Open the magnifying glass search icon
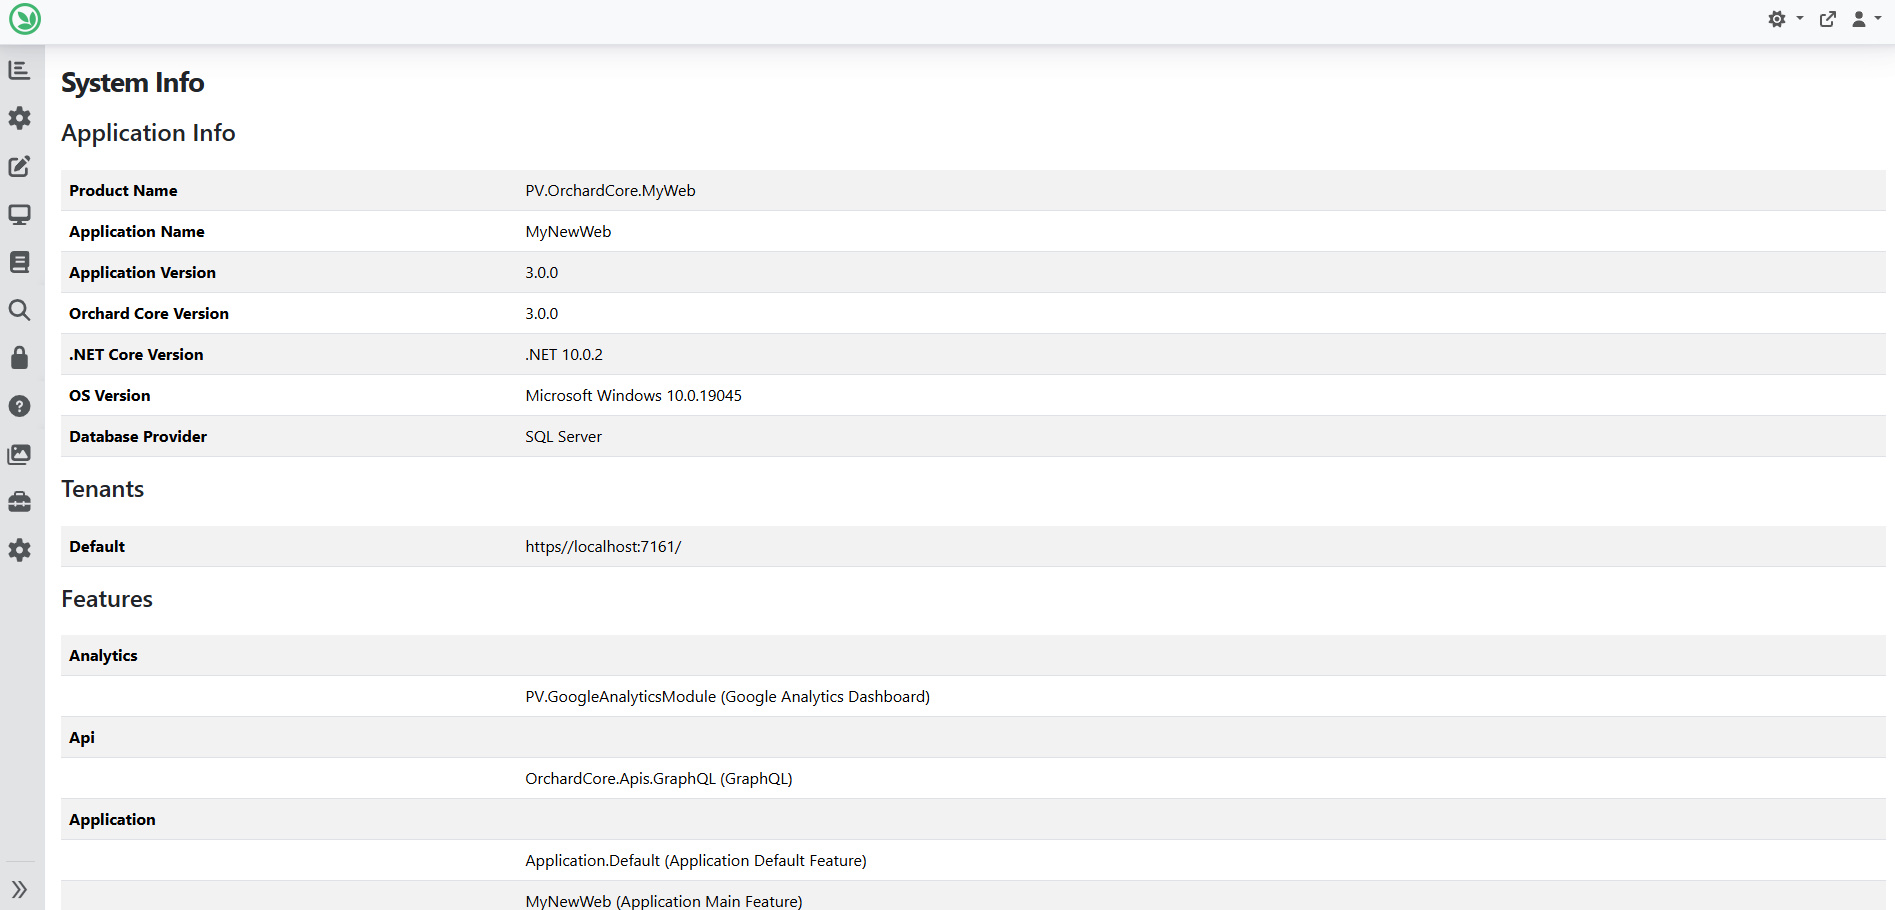This screenshot has width=1895, height=910. [x=19, y=310]
